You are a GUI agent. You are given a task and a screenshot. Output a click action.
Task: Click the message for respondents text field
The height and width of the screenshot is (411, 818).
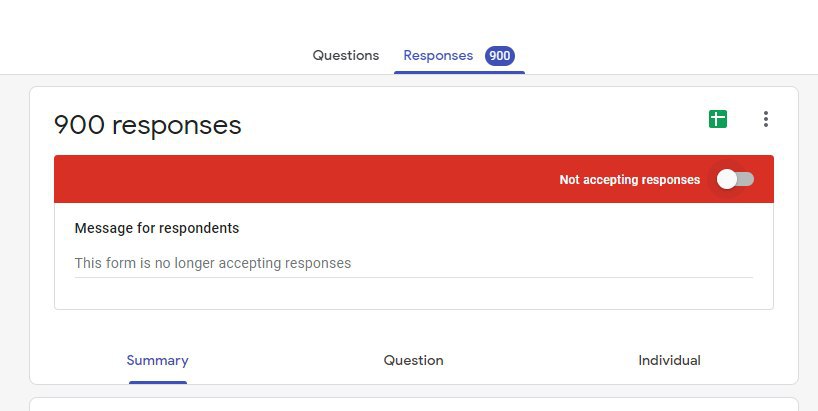414,263
